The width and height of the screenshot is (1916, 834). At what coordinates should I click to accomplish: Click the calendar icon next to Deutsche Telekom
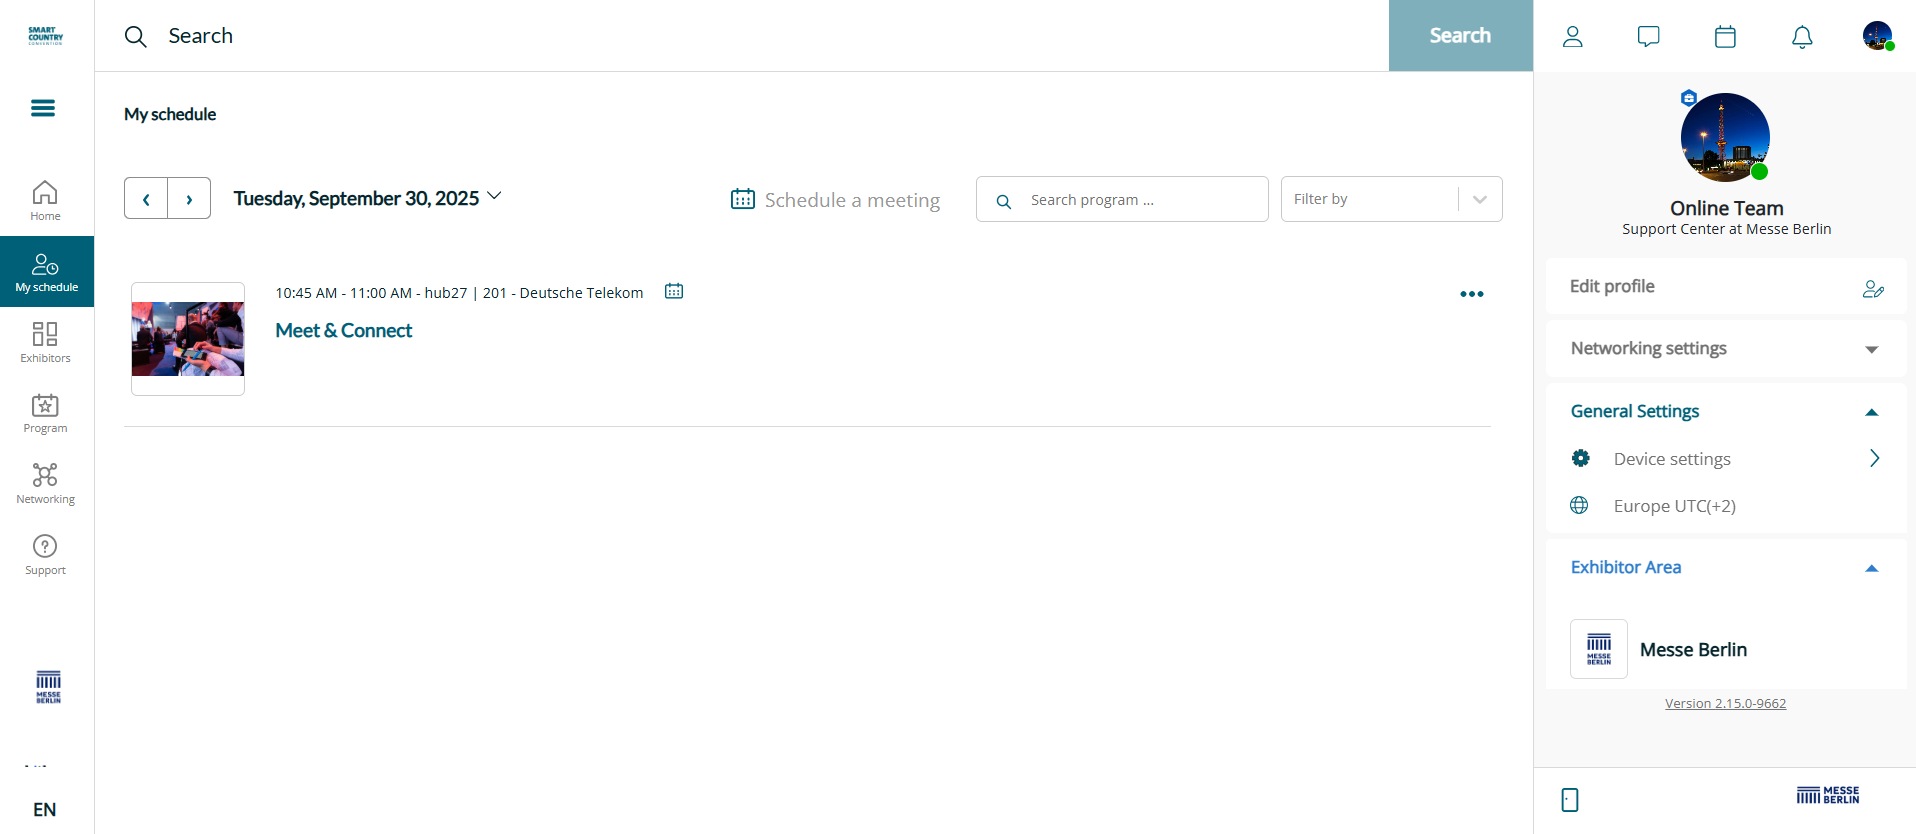674,291
